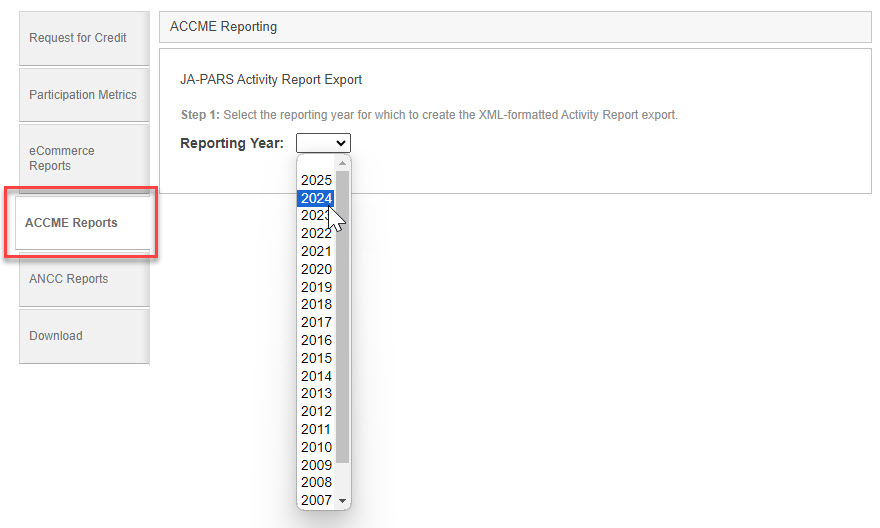880x528 pixels.
Task: Select the ACCME Reports tab
Action: 82,223
